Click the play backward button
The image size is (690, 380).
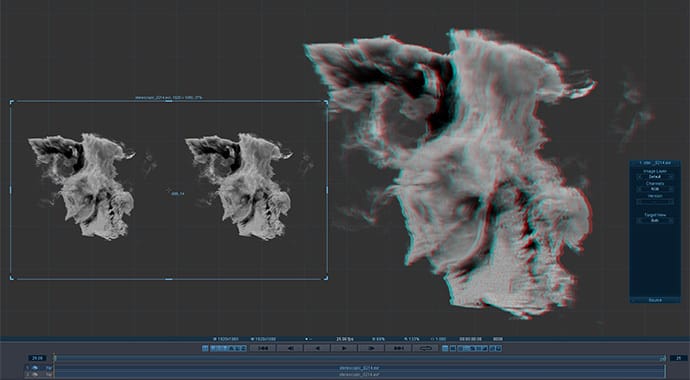pos(317,348)
